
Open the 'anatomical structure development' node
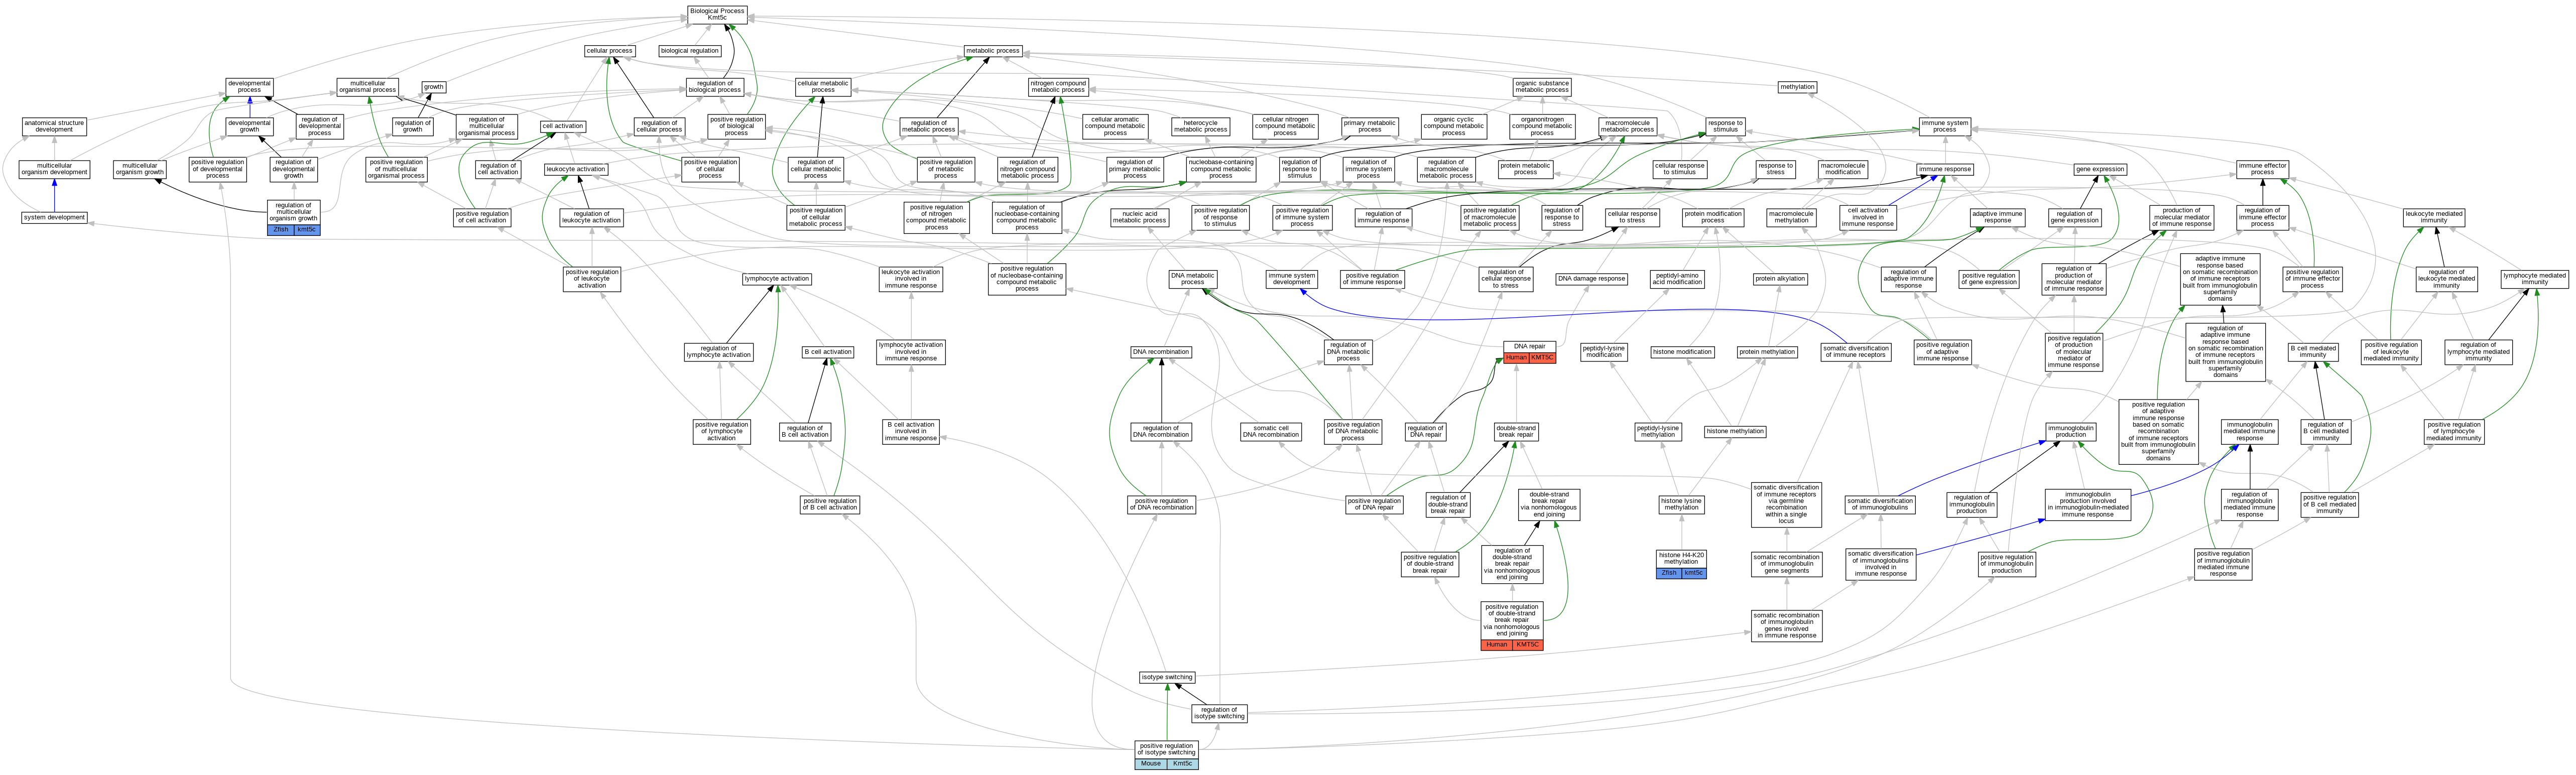[54, 126]
